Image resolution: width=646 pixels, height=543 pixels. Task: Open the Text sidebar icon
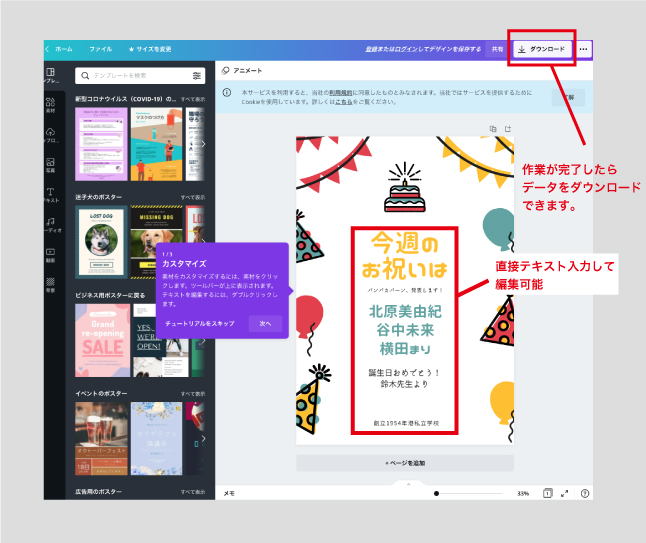pyautogui.click(x=50, y=192)
